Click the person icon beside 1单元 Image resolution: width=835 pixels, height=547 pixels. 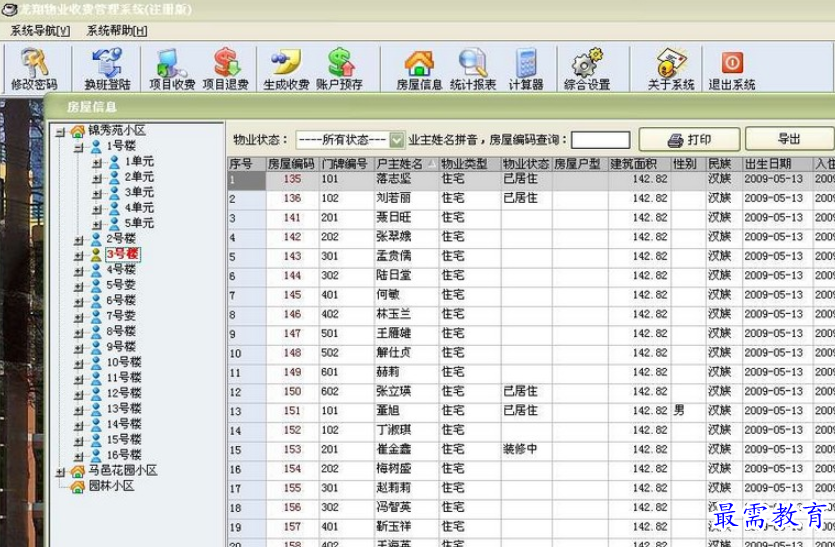pyautogui.click(x=114, y=162)
